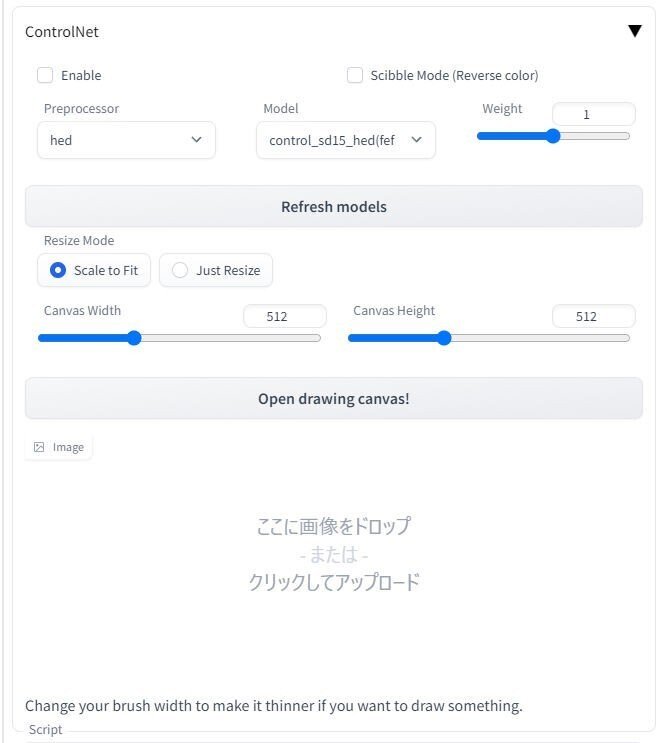Click the image drop area to upload
Image resolution: width=663 pixels, height=743 pixels.
point(334,554)
